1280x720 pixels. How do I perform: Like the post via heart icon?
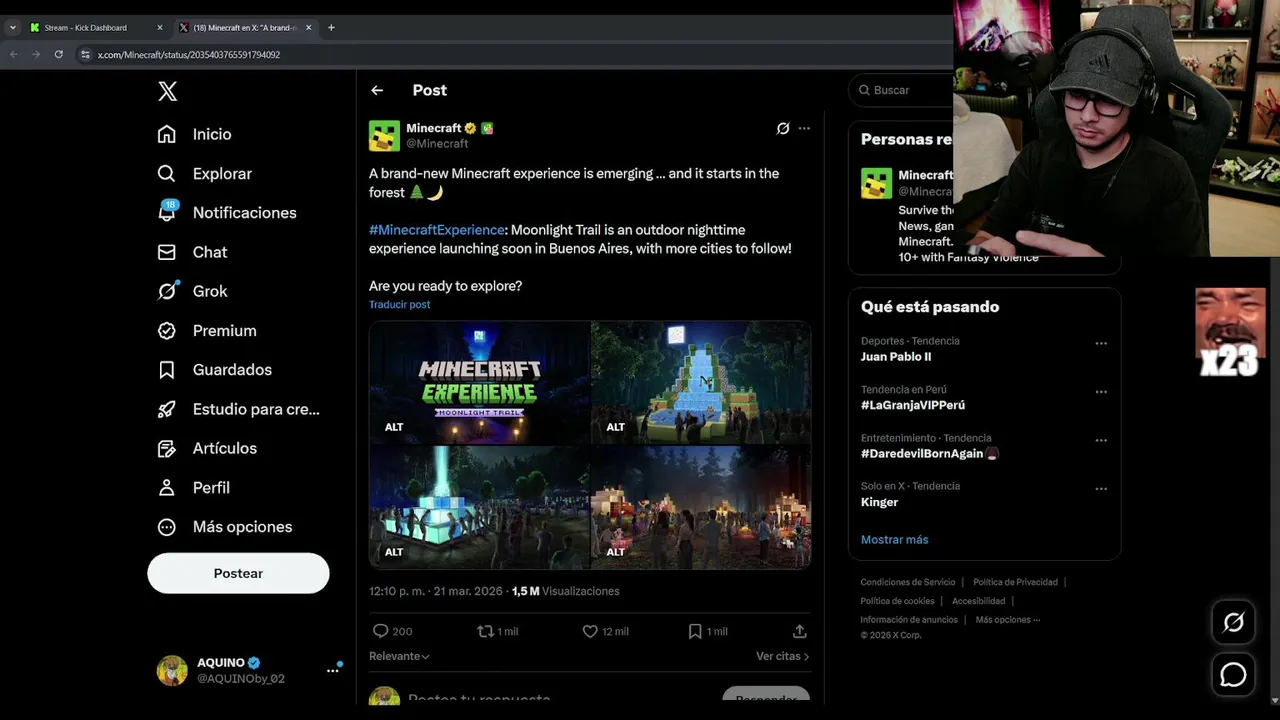590,631
